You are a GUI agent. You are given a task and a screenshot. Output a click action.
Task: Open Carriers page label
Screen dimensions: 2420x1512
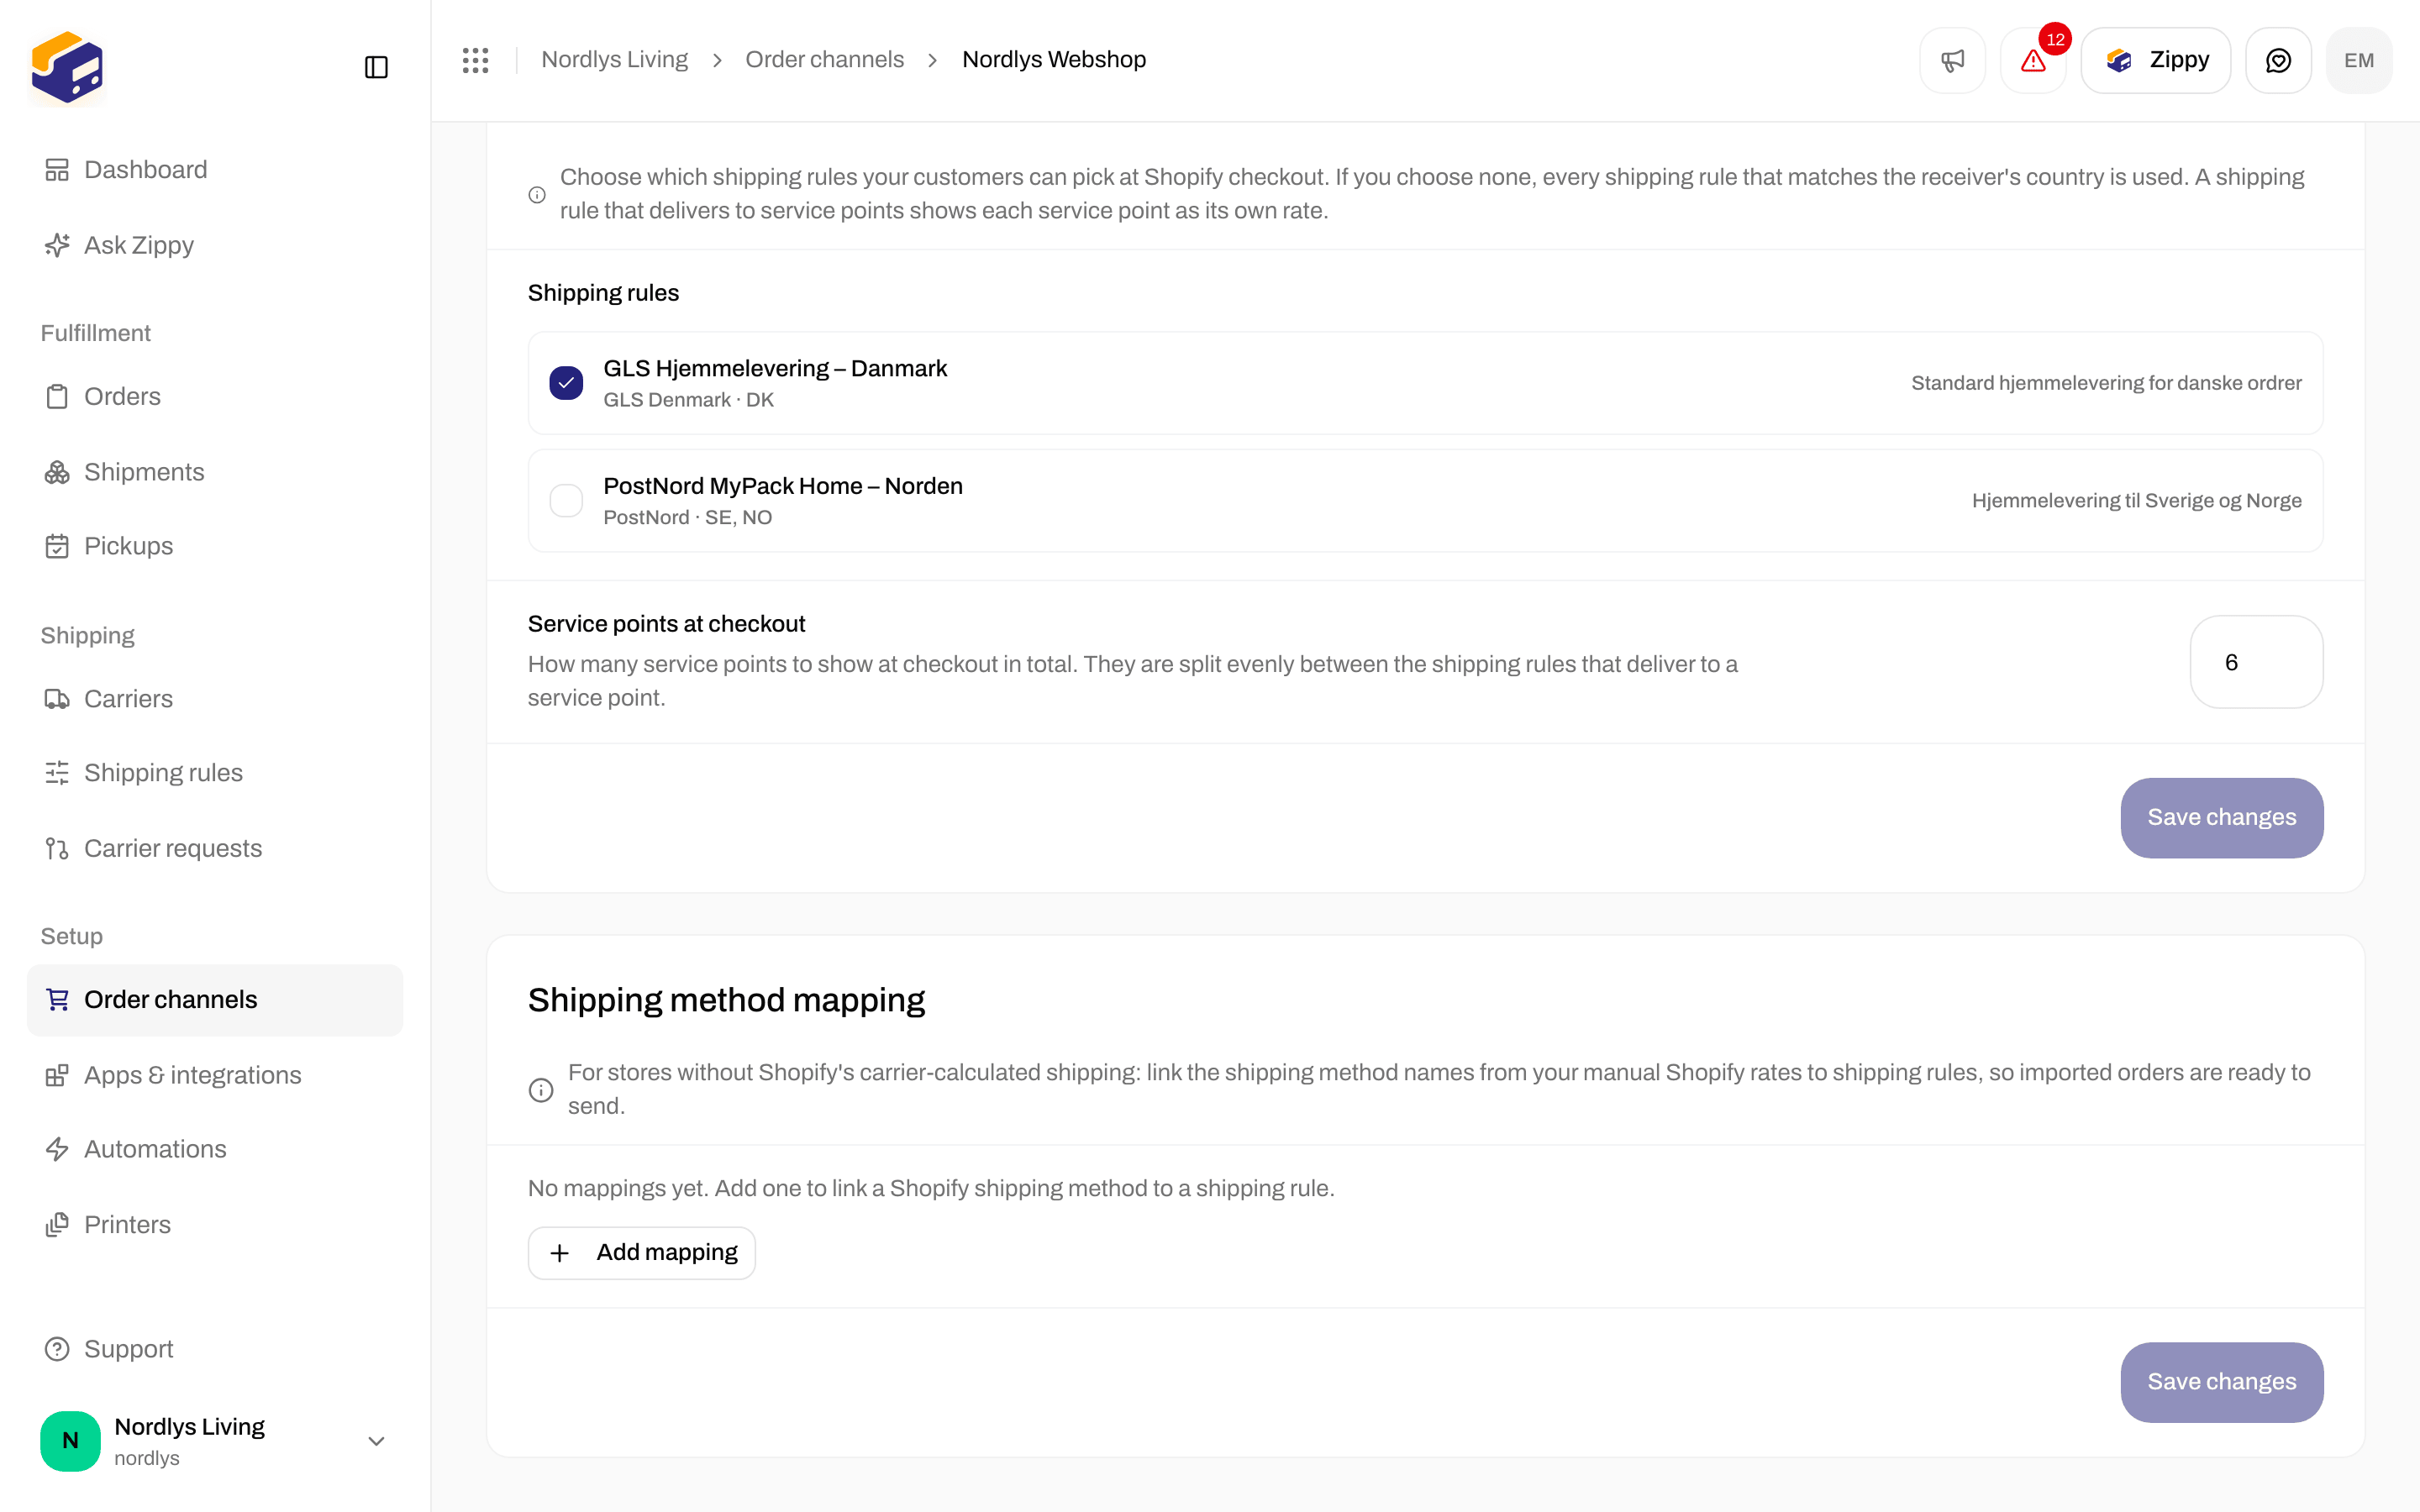click(x=128, y=699)
